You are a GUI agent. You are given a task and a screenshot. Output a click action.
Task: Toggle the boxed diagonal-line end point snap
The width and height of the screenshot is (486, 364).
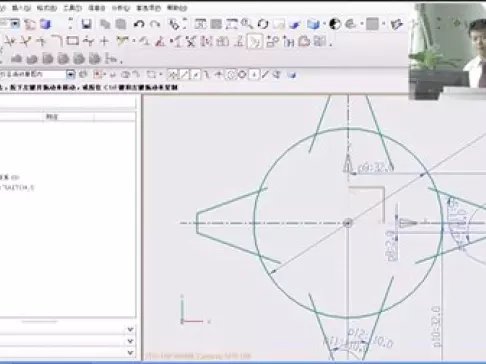point(184,75)
